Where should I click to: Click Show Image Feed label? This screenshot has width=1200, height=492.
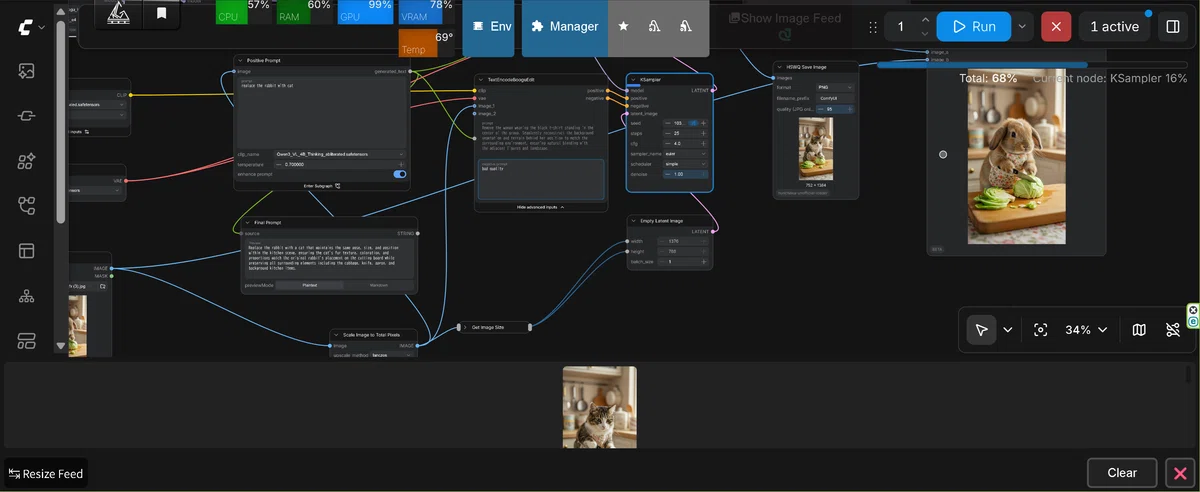point(785,18)
